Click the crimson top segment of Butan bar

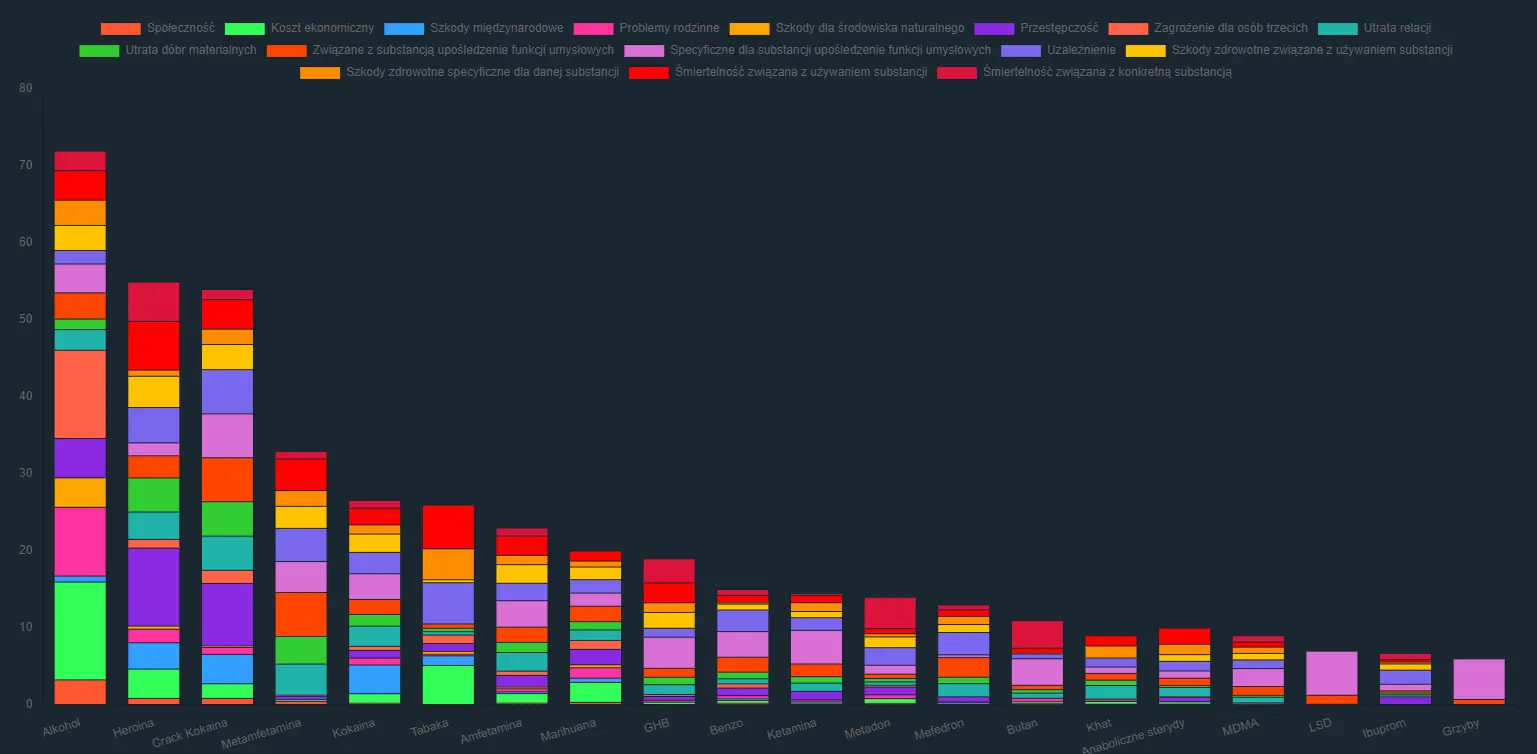pos(1037,634)
